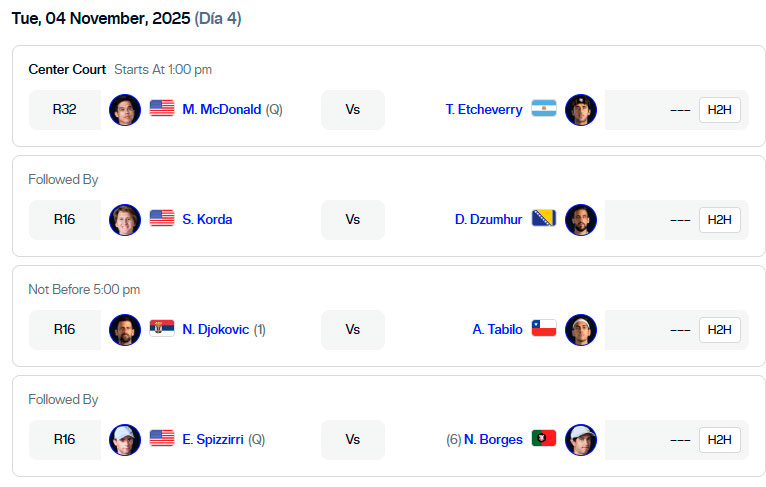The height and width of the screenshot is (487, 766).
Task: Open A. Tabilo player profile link
Action: point(497,329)
